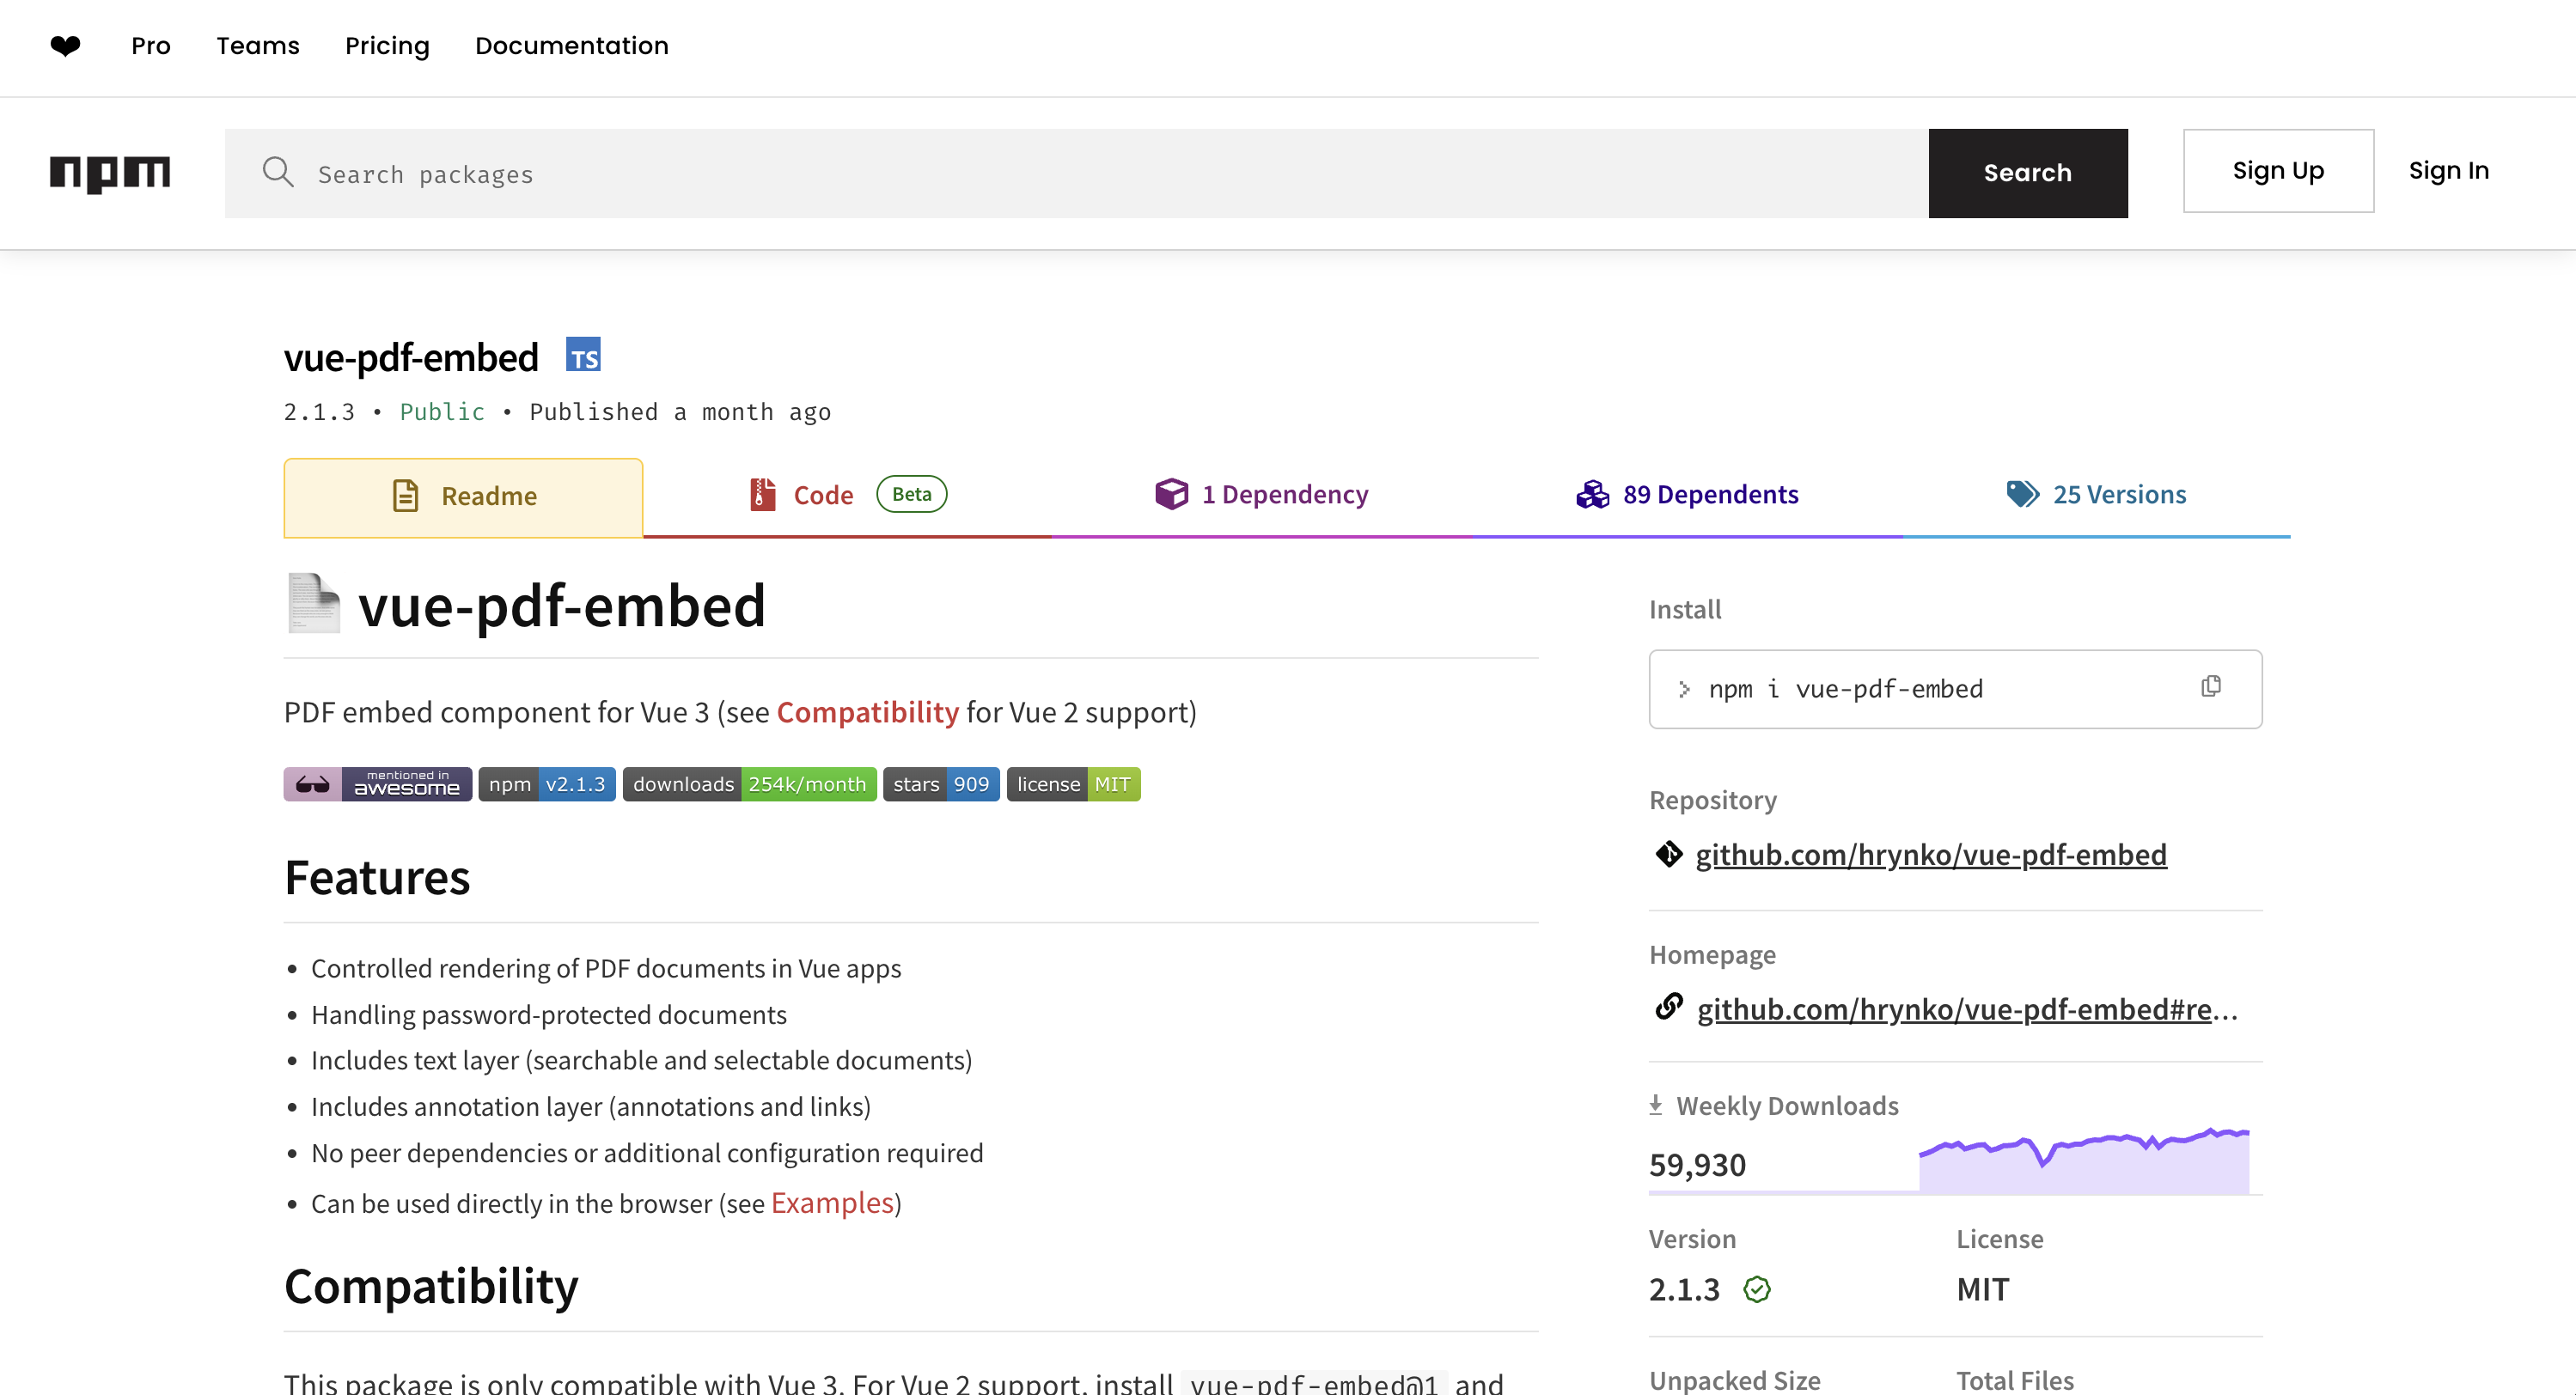Click the 'Features' heading
The height and width of the screenshot is (1395, 2576).
(x=377, y=878)
